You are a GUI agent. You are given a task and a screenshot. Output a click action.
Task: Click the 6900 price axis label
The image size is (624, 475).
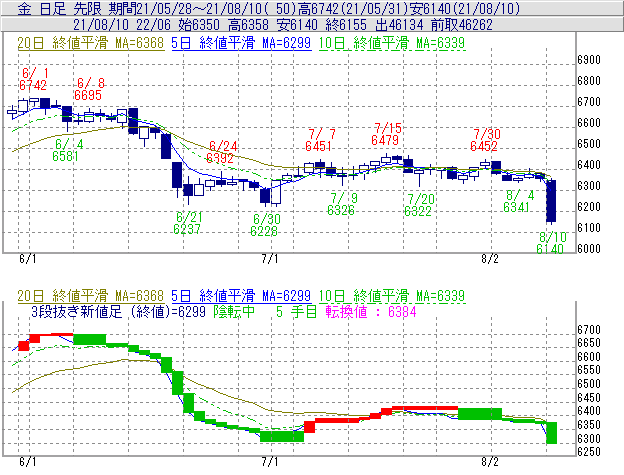pos(589,60)
